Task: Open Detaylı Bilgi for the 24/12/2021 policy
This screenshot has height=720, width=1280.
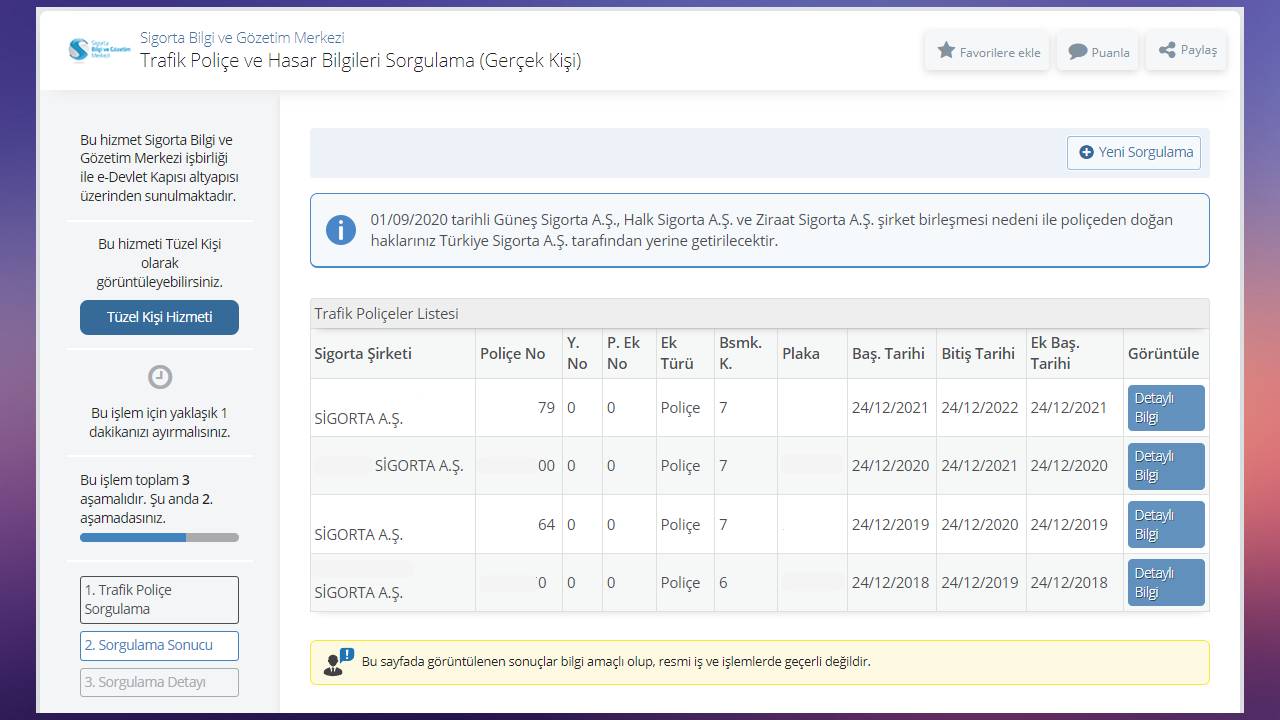Action: (x=1165, y=408)
